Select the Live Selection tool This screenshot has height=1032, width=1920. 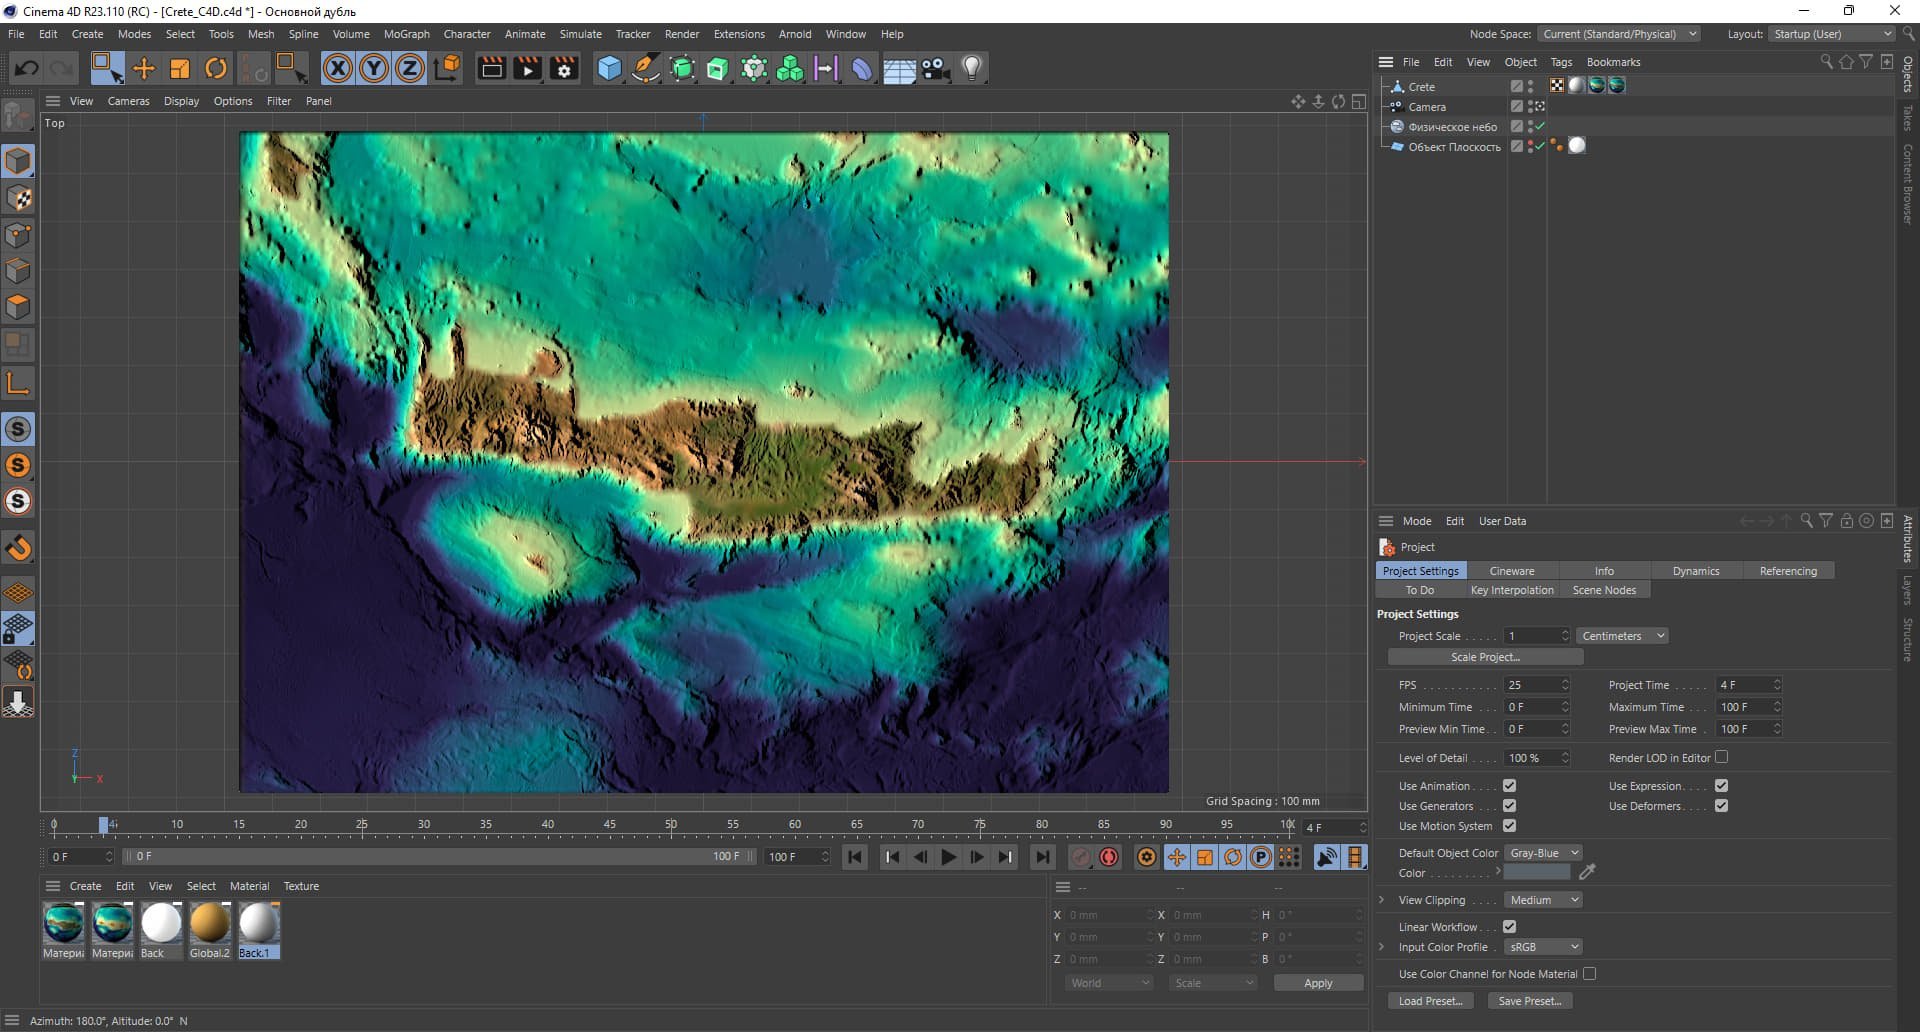point(106,68)
